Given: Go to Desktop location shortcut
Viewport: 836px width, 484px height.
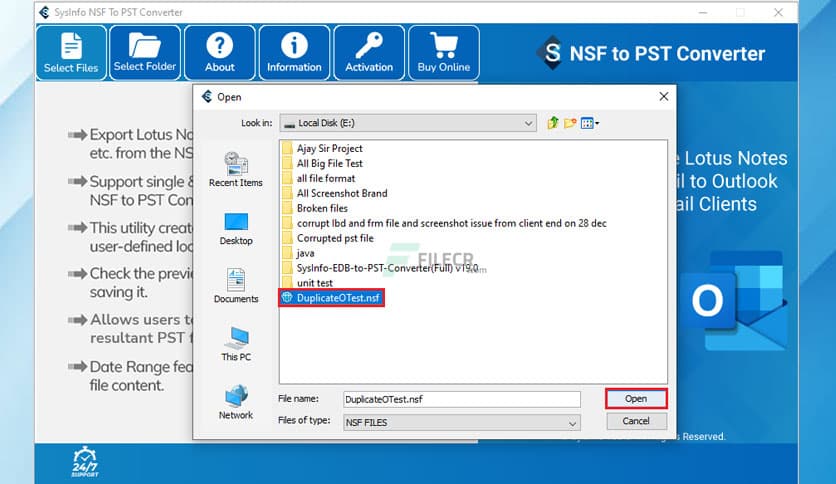Looking at the screenshot, I should [236, 229].
